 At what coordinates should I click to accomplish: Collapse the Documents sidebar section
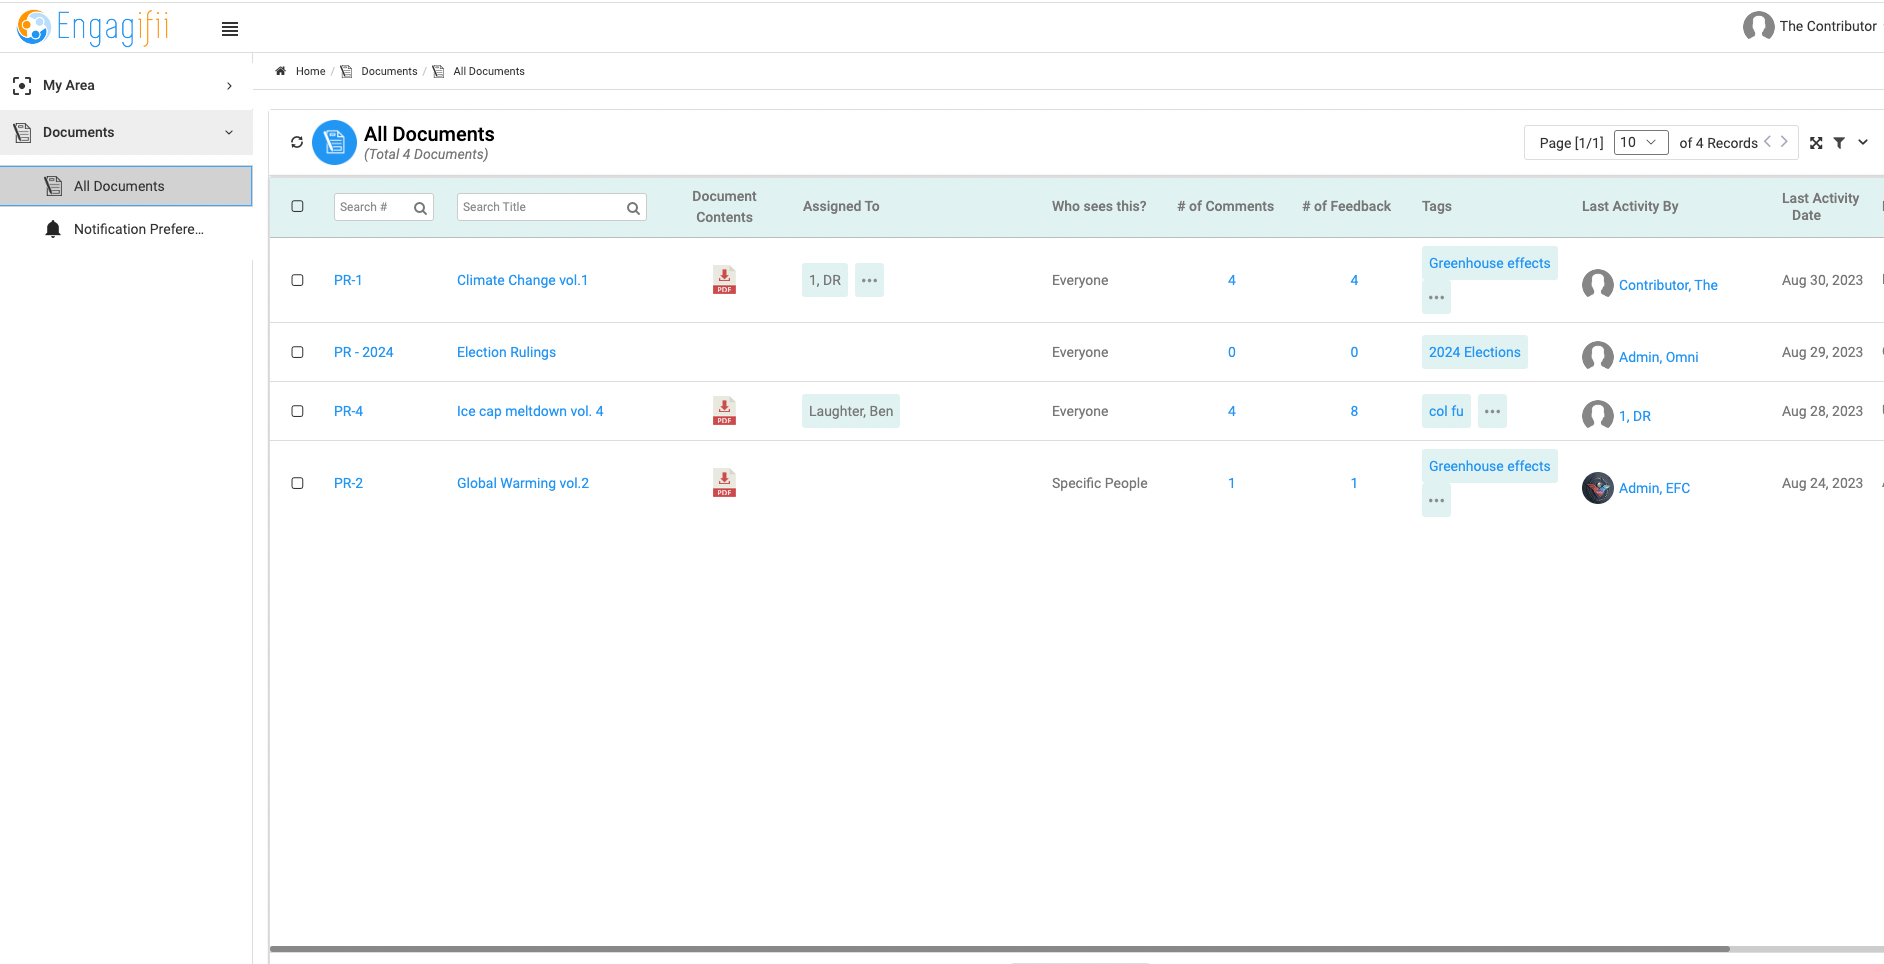point(126,132)
